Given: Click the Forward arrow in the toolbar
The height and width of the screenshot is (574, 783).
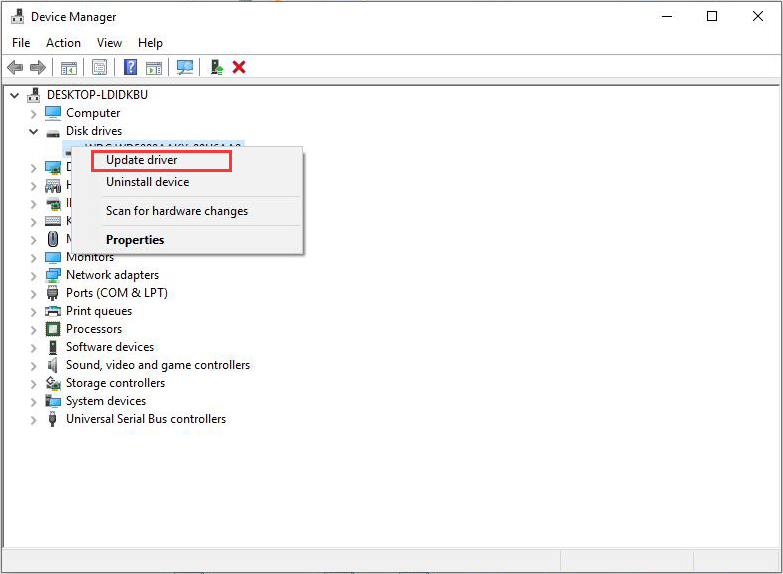Looking at the screenshot, I should click(38, 67).
